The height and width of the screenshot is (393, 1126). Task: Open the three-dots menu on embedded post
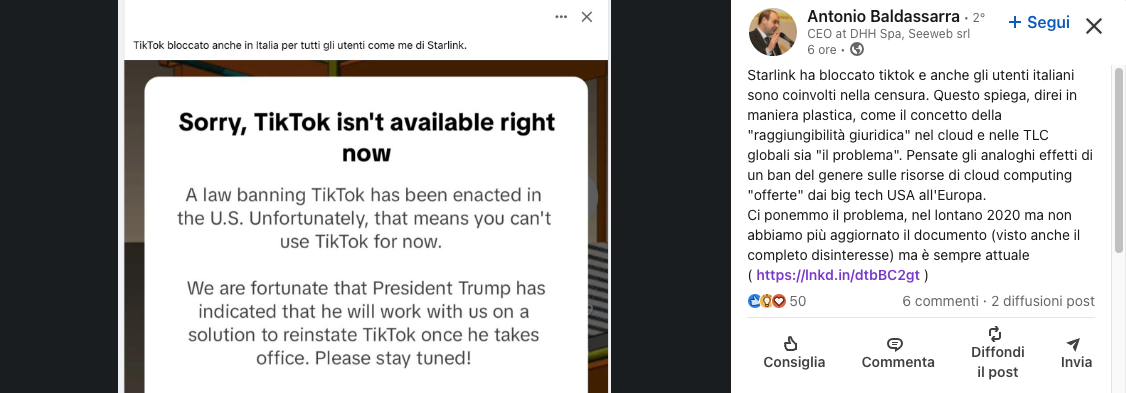point(562,17)
